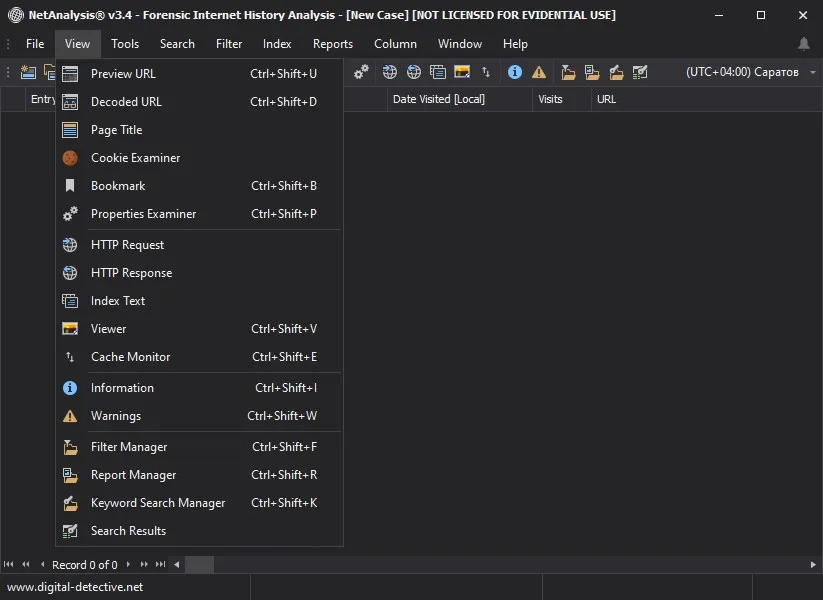Click Decoded URL menu icon
823x600 pixels.
click(x=70, y=102)
